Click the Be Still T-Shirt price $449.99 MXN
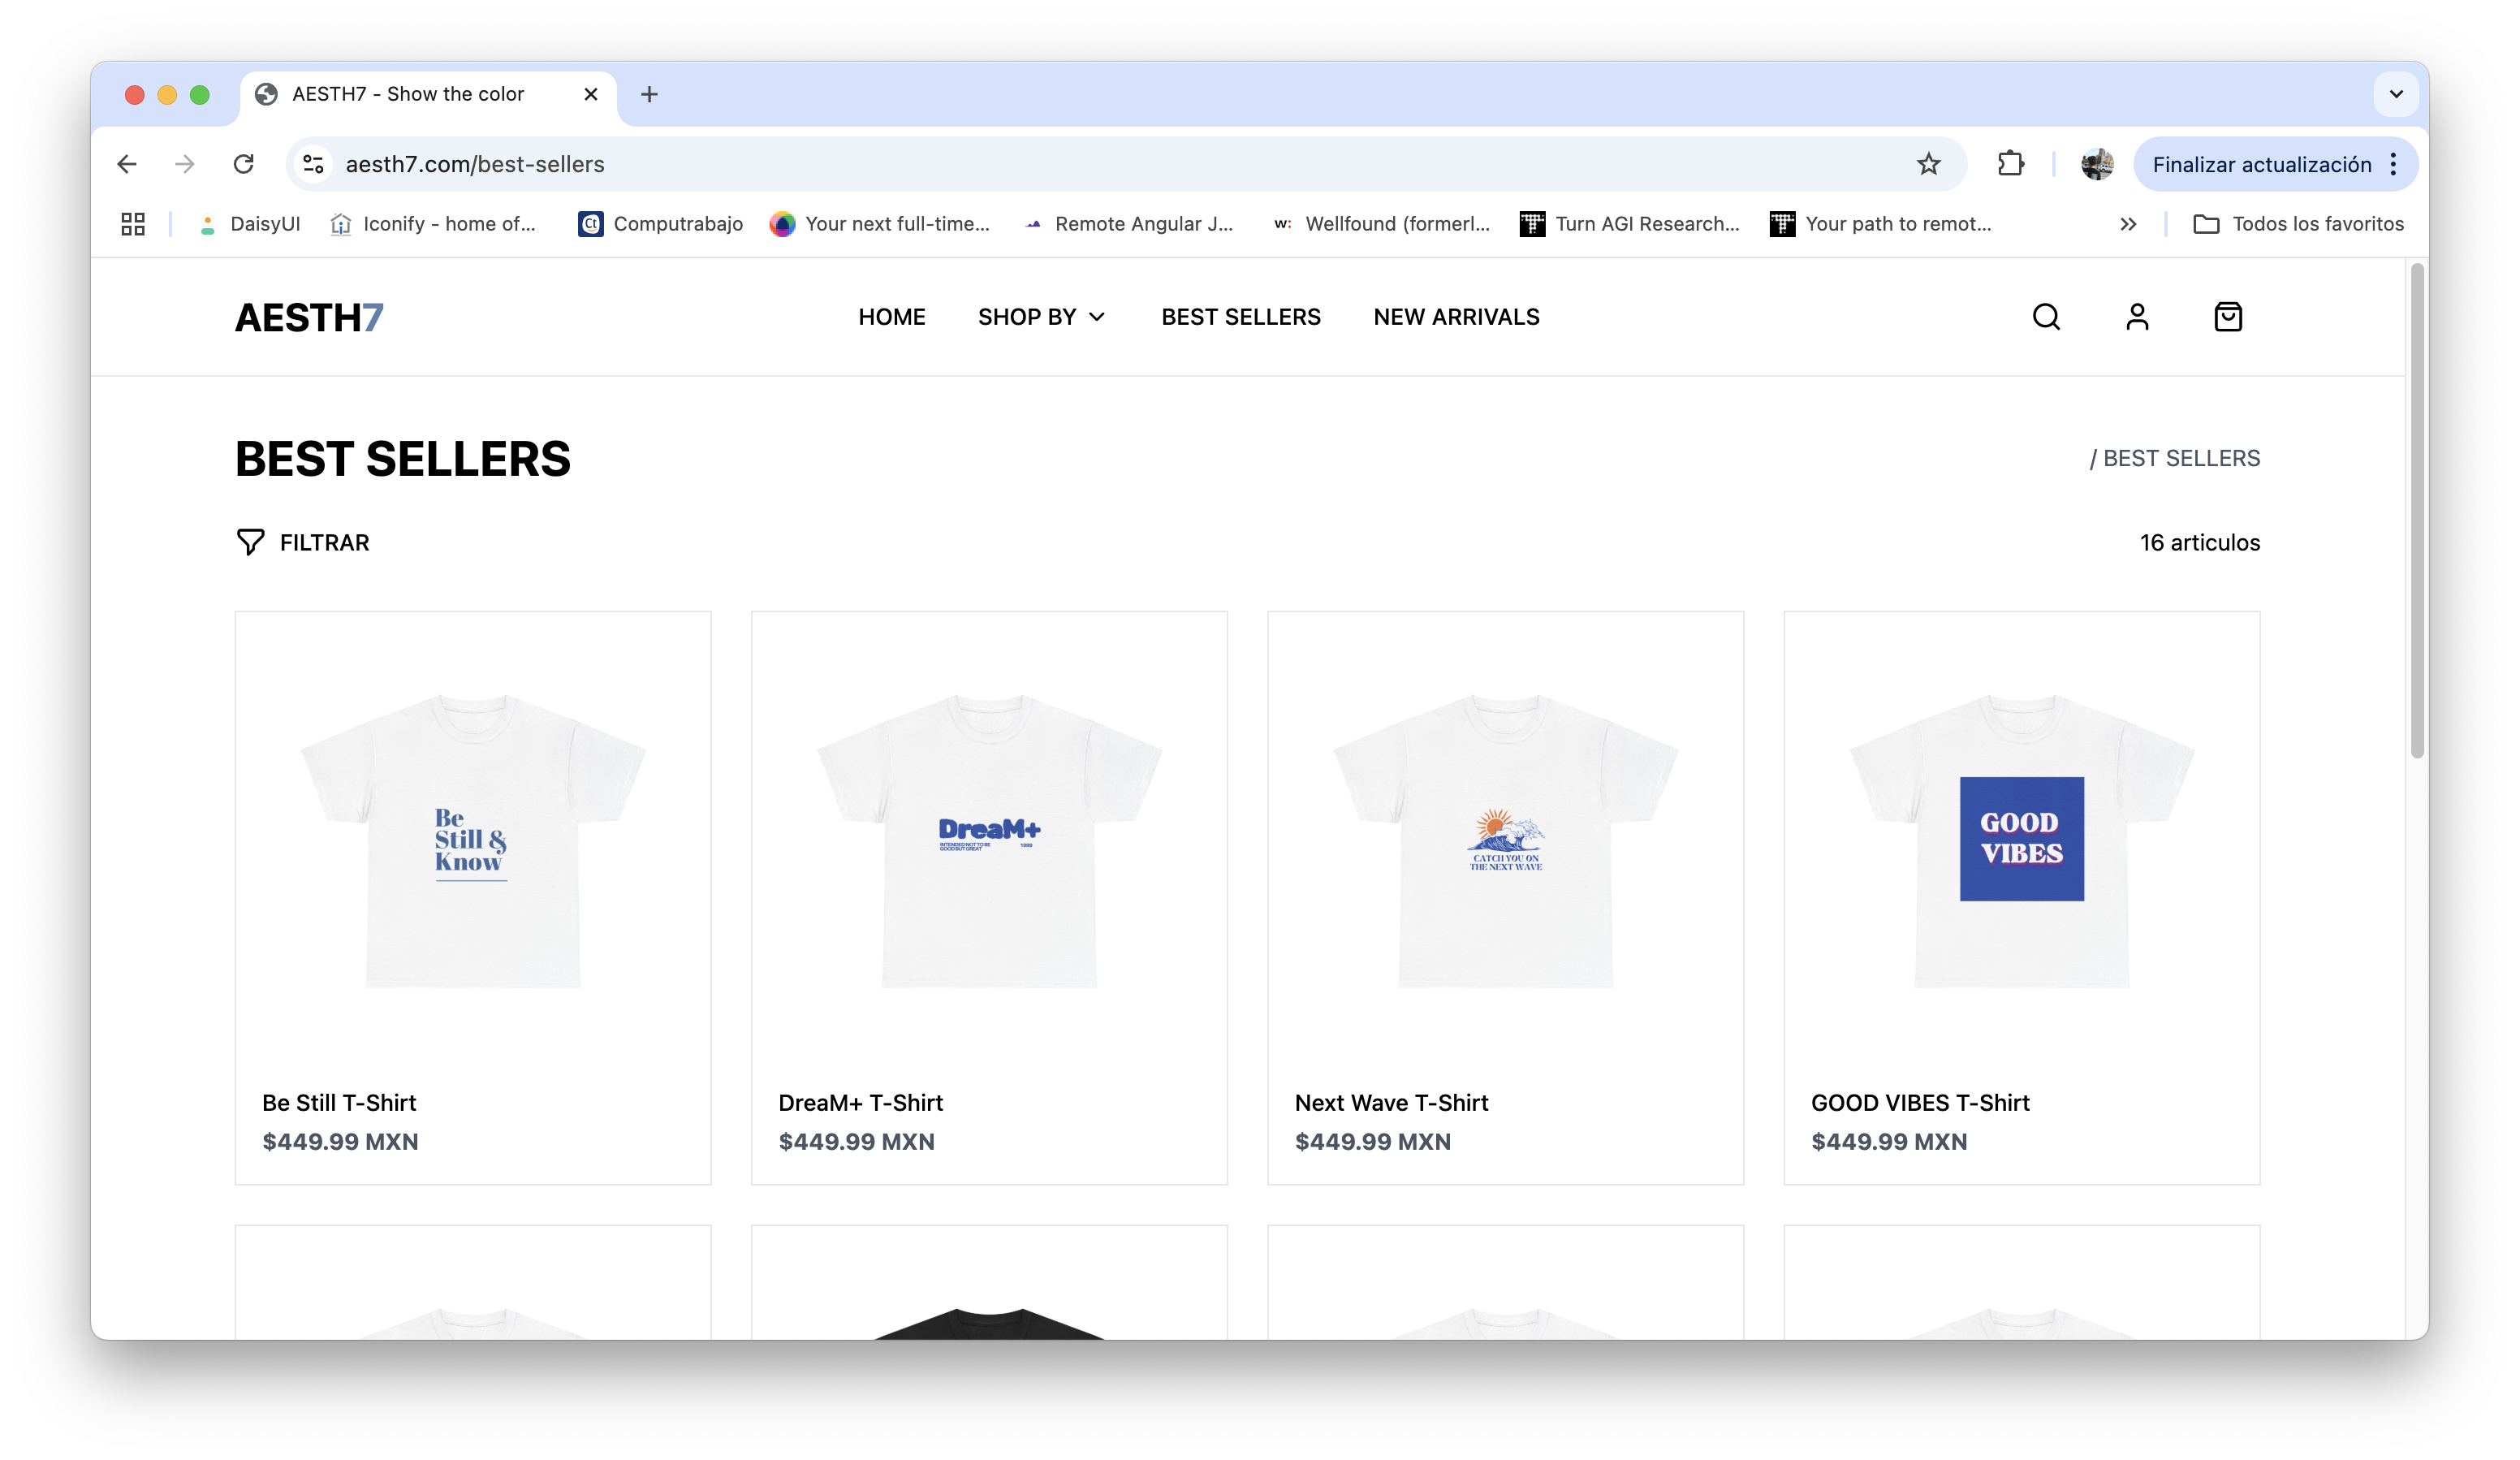The height and width of the screenshot is (1460, 2520). point(340,1141)
